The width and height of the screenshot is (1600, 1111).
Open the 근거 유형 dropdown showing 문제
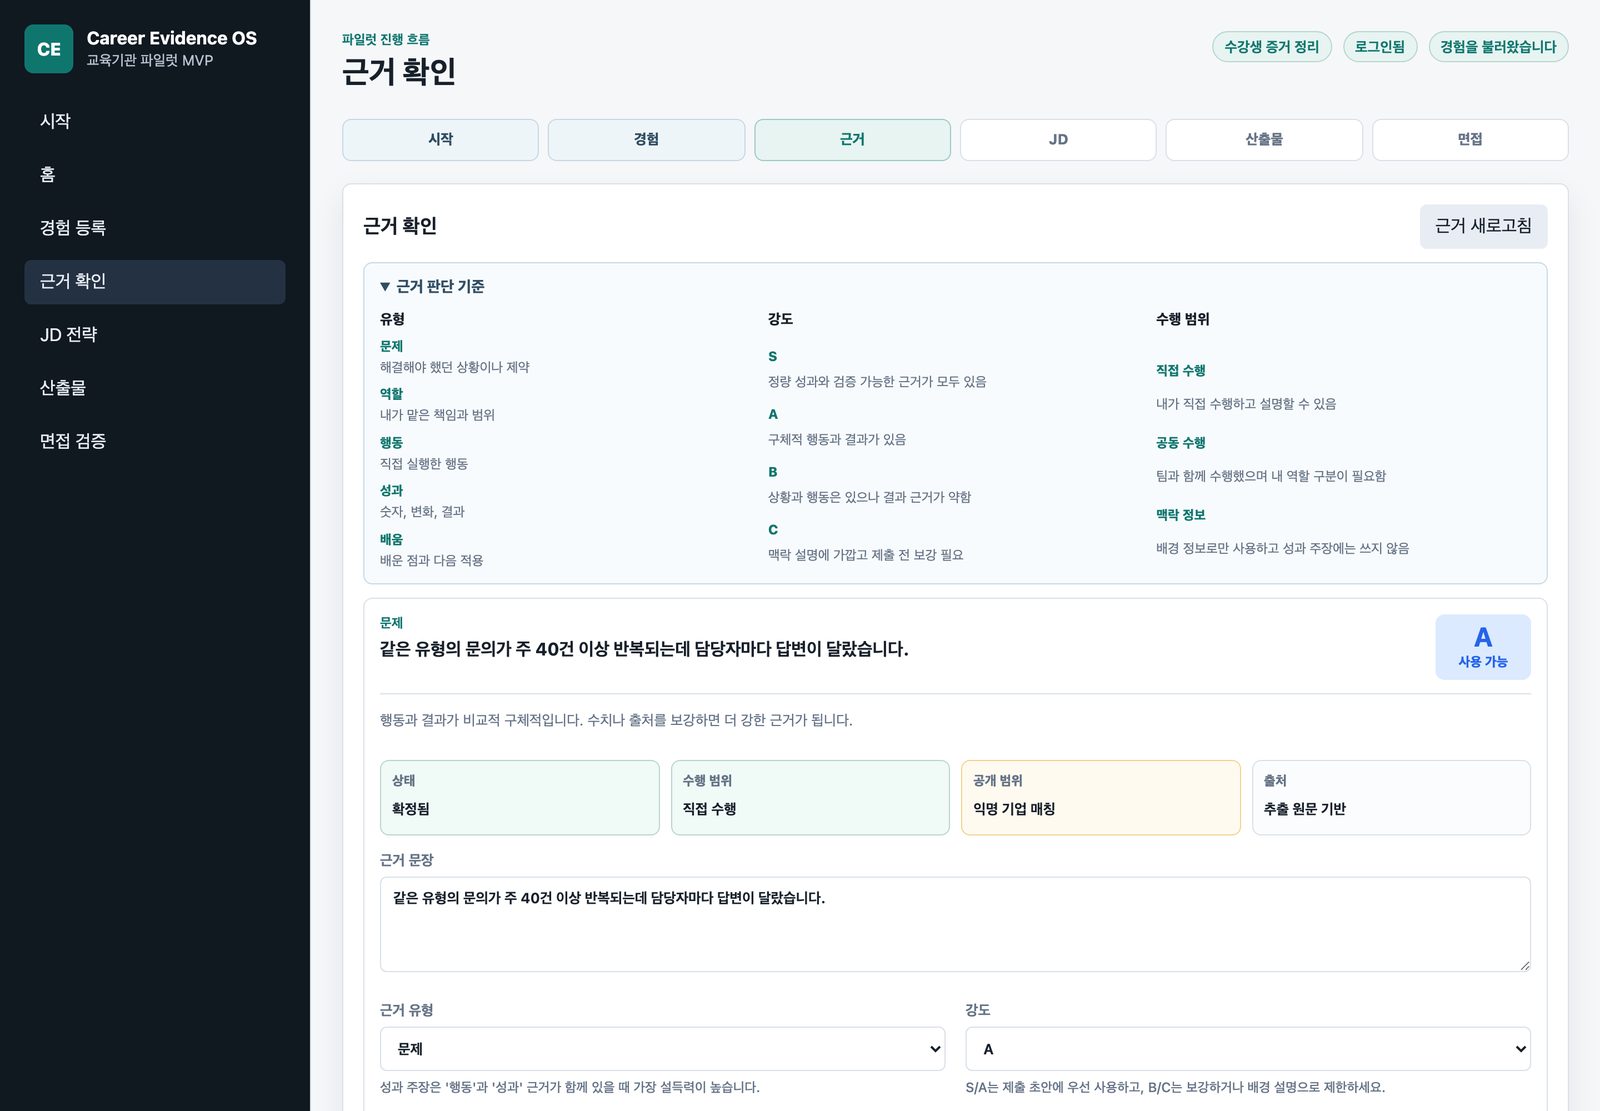click(x=662, y=1049)
